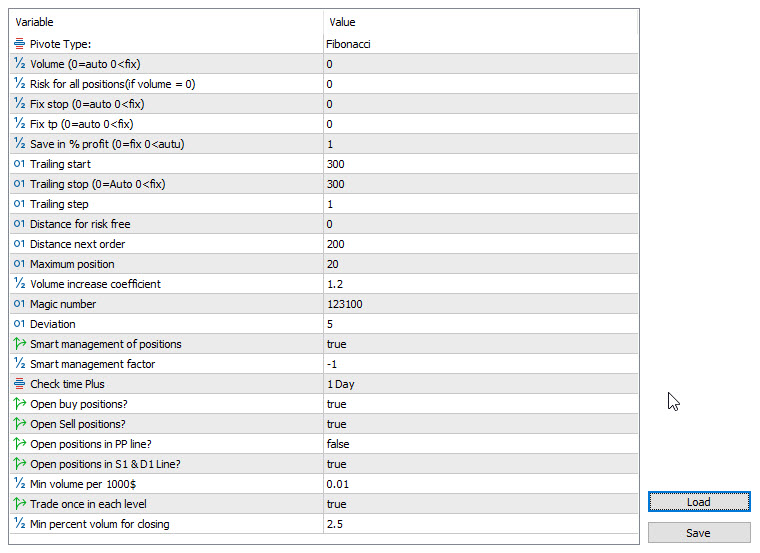Click the Open buy positions boolean icon
760x553 pixels.
[x=20, y=404]
